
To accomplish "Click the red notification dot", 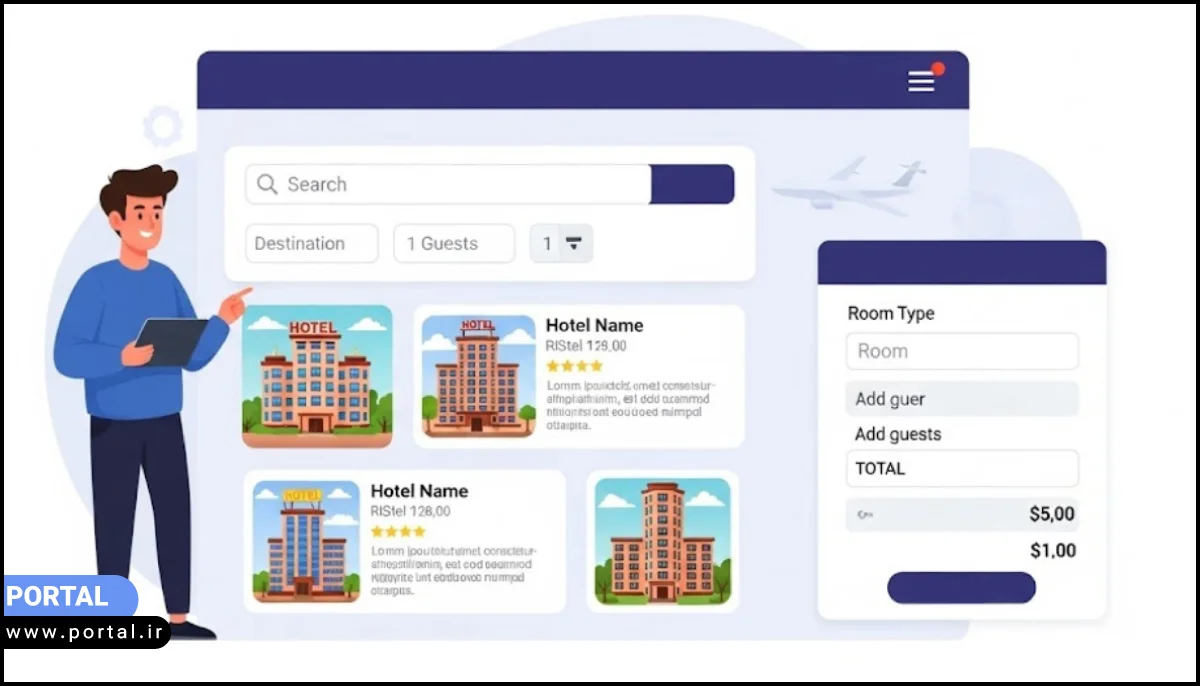I will pos(938,69).
